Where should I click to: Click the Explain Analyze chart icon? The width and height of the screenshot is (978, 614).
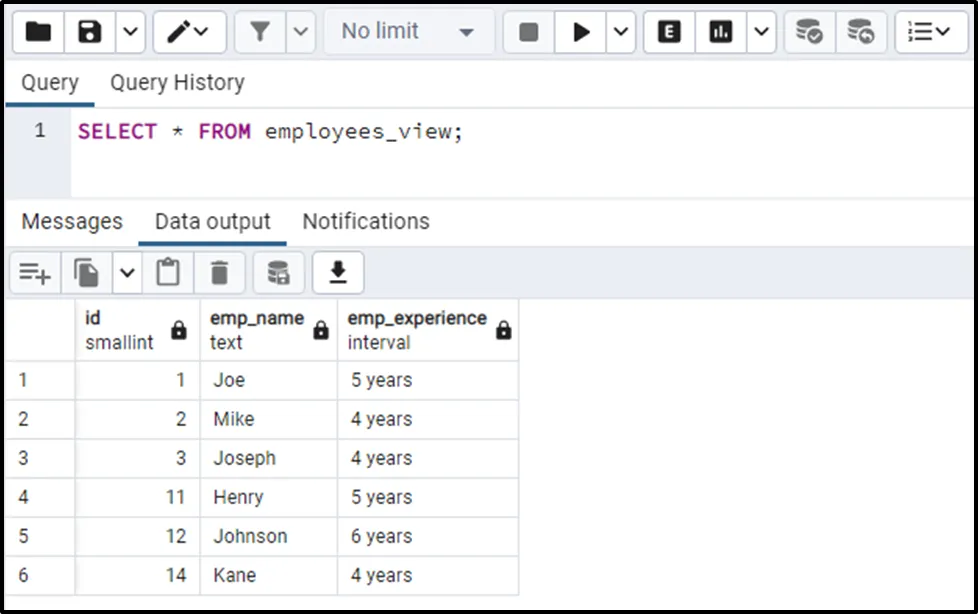tap(720, 32)
